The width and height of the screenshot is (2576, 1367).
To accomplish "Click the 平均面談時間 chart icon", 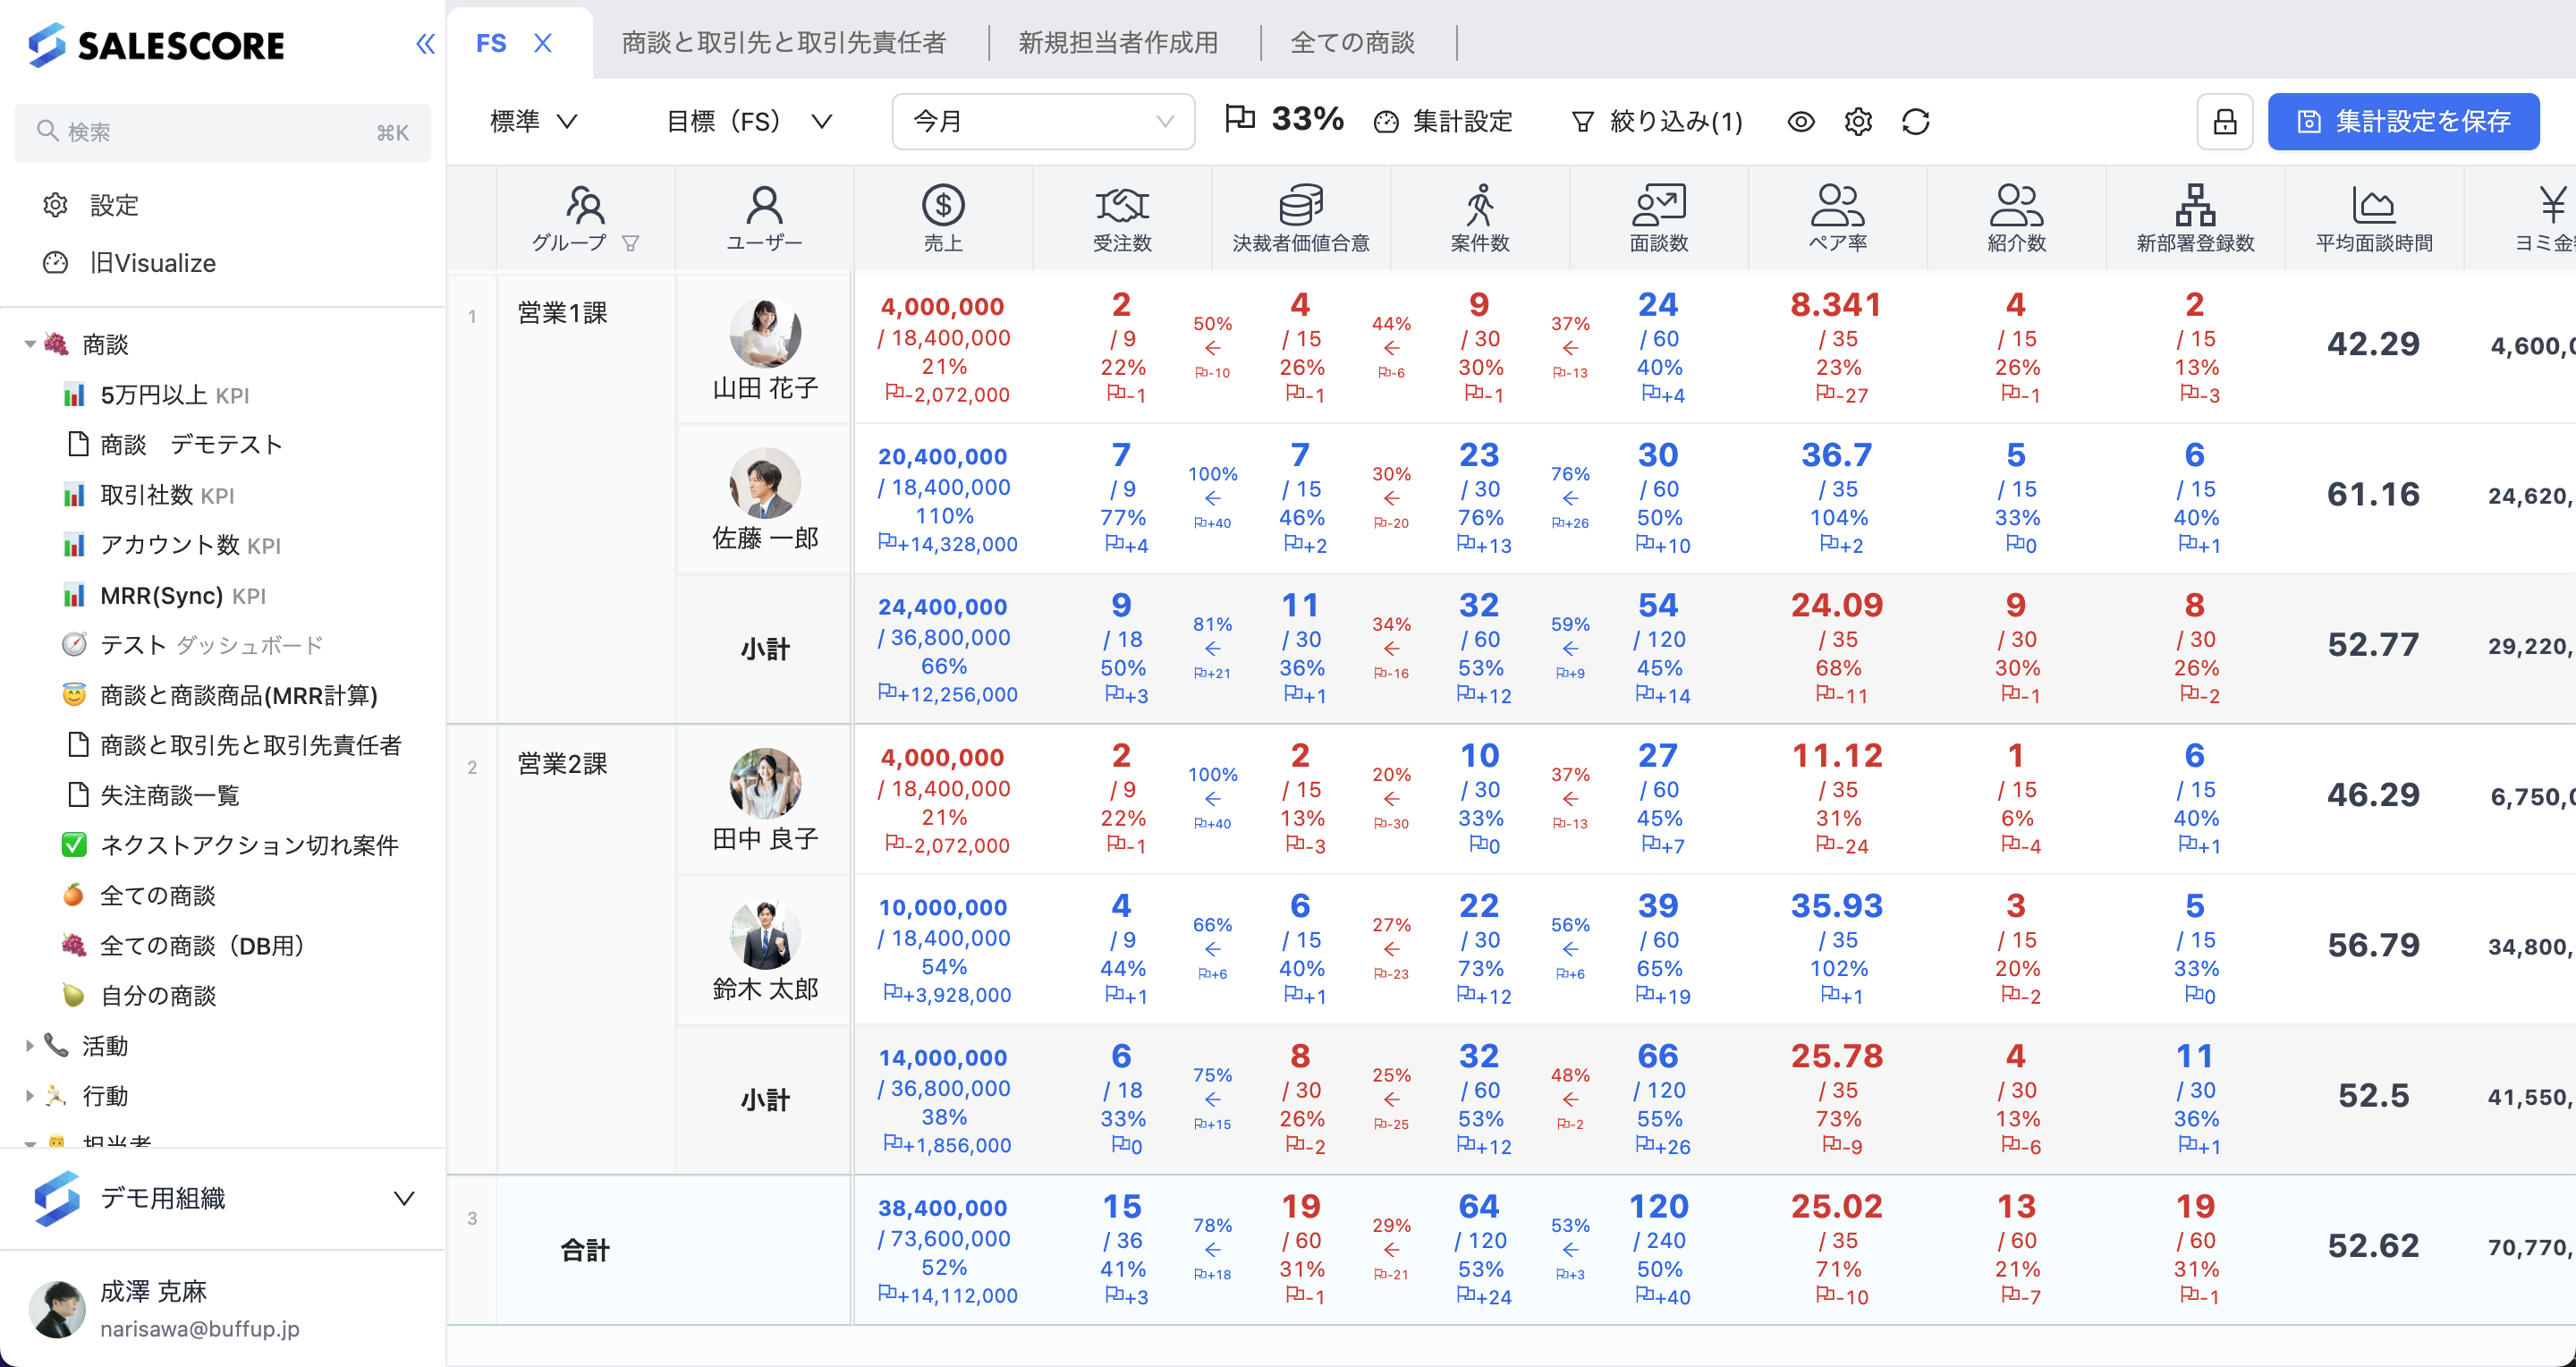I will coord(2374,204).
